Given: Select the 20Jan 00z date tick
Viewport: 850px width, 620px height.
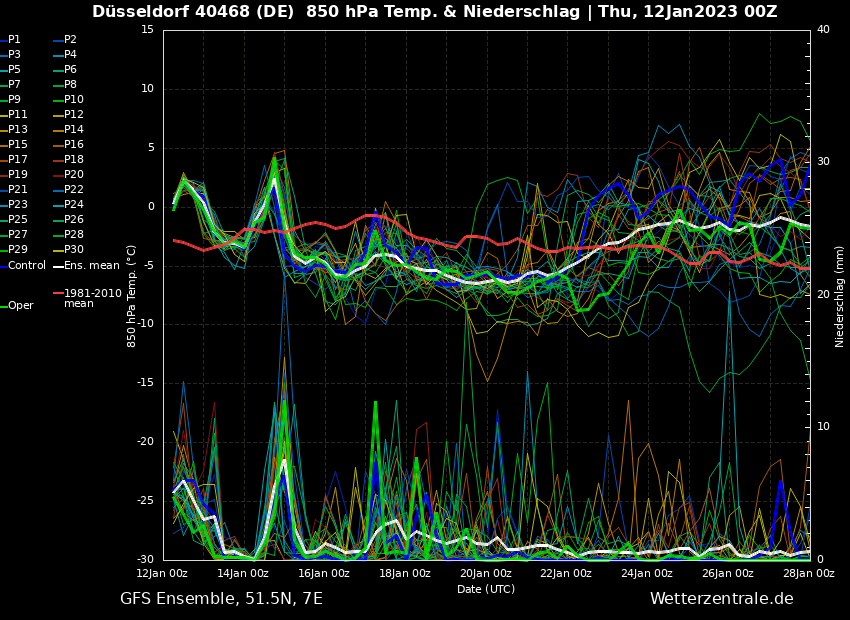Looking at the screenshot, I should point(486,573).
